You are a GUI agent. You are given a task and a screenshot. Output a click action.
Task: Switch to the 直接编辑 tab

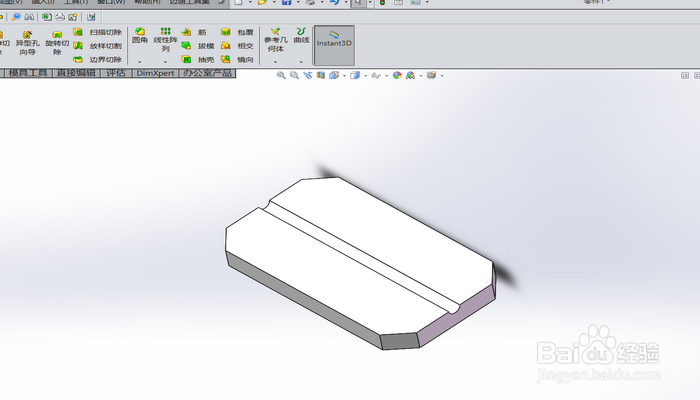76,73
